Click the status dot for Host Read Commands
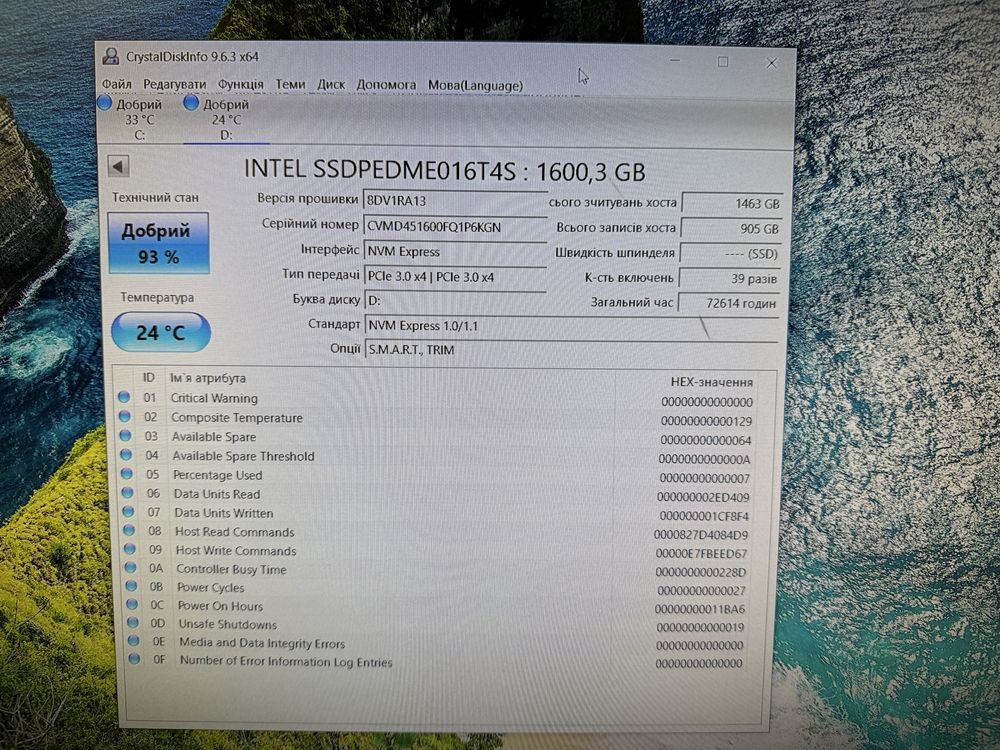Screen dimensions: 1000x750 point(129,530)
